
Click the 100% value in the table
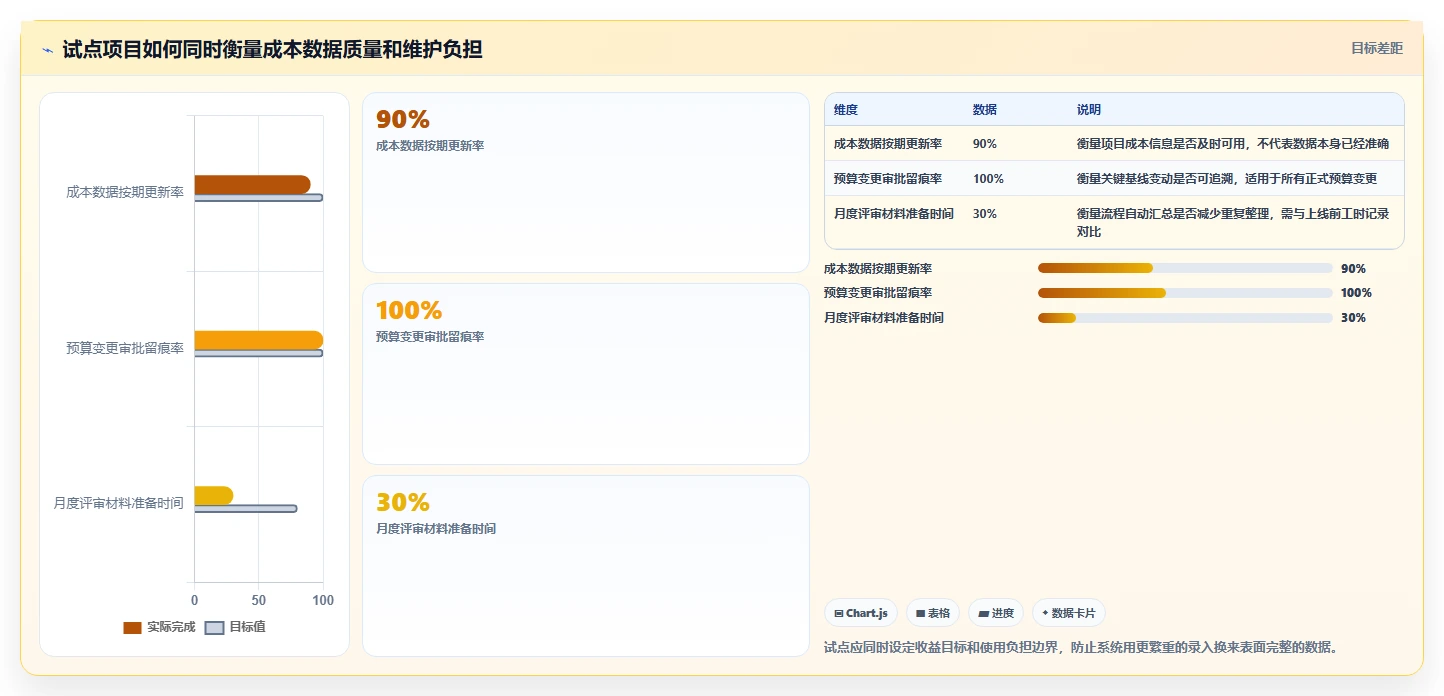point(988,179)
